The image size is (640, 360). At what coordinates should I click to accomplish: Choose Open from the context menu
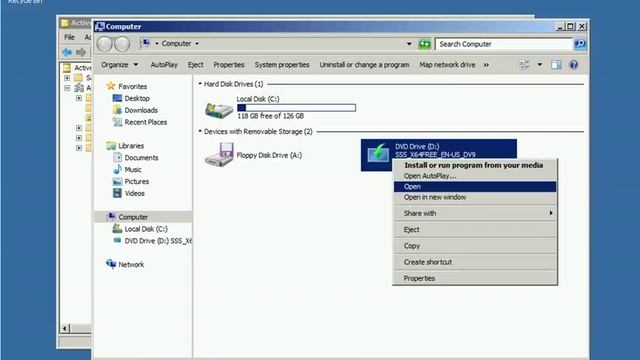(475, 187)
